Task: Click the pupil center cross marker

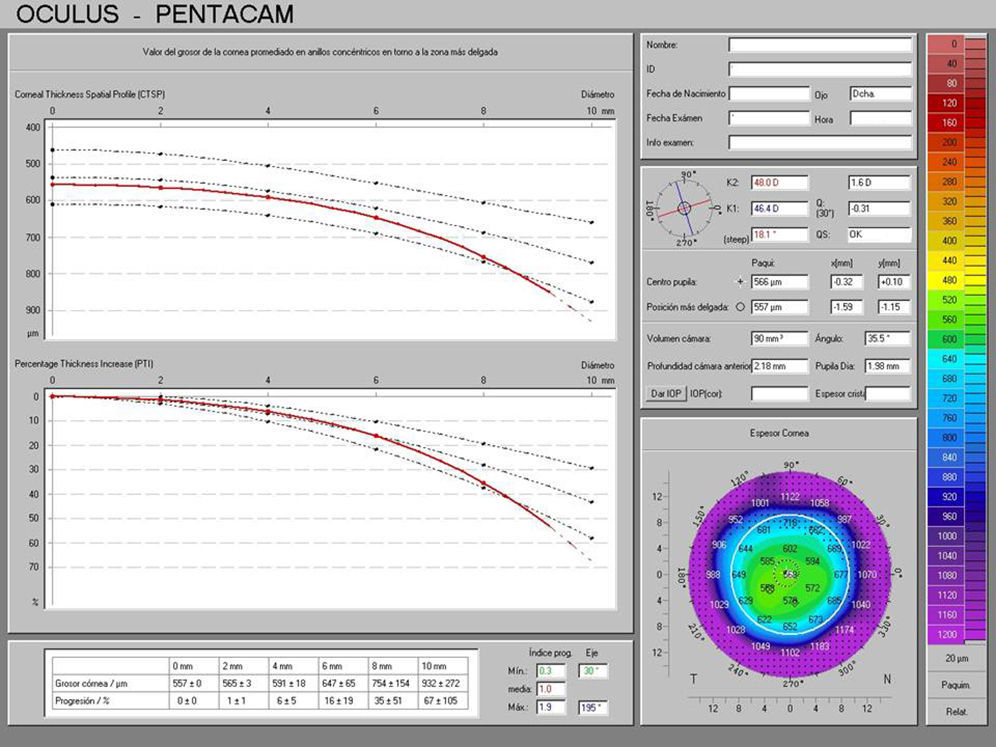Action: pyautogui.click(x=740, y=283)
